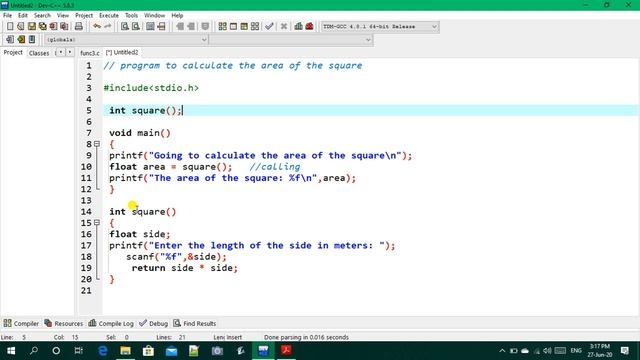Open the empty function dropdown beside (globals)
Image resolution: width=640 pixels, height=360 pixels.
[291, 40]
